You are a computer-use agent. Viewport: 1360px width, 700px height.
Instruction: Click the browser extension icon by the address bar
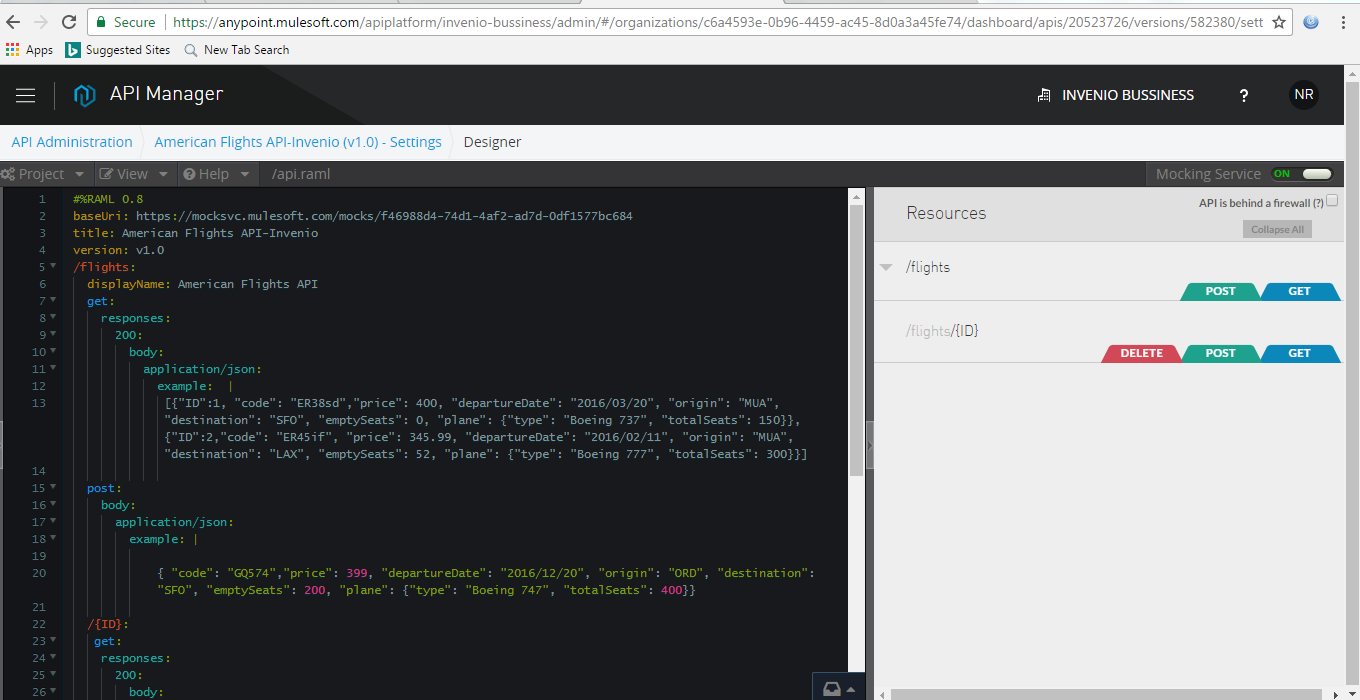[1312, 22]
